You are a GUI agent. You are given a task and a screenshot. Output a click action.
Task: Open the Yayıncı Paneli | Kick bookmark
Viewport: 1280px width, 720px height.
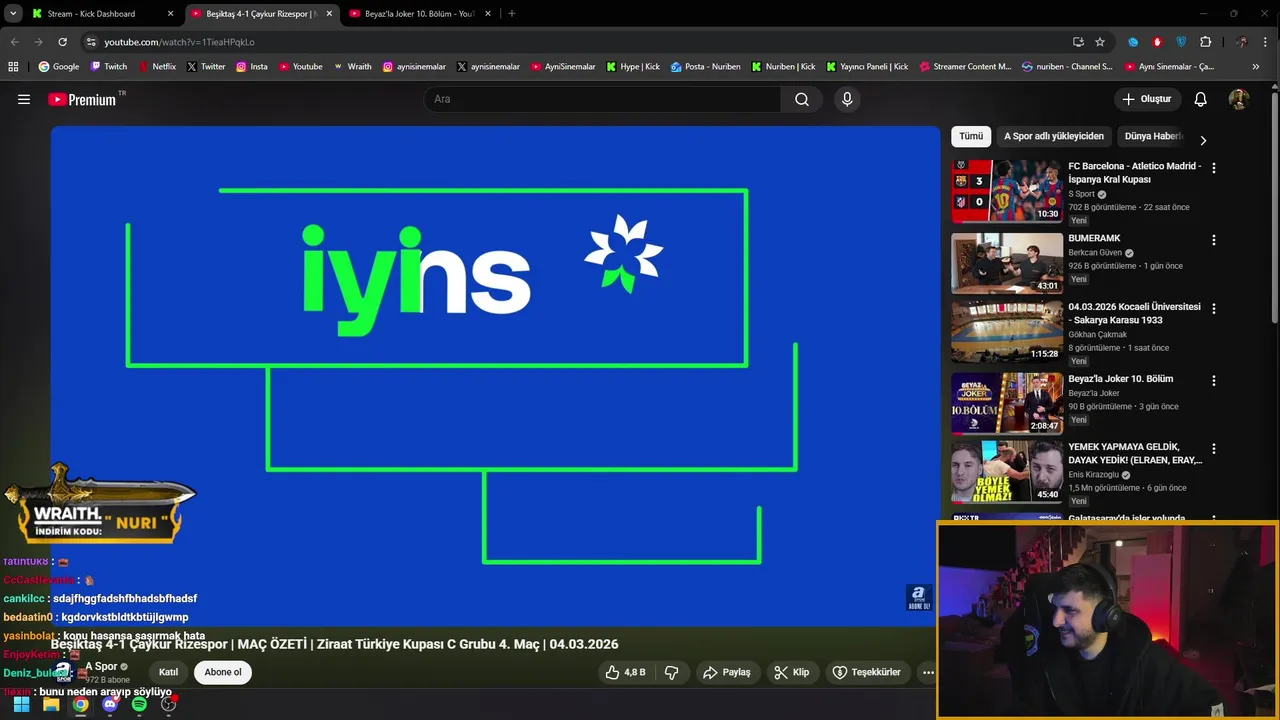[866, 67]
